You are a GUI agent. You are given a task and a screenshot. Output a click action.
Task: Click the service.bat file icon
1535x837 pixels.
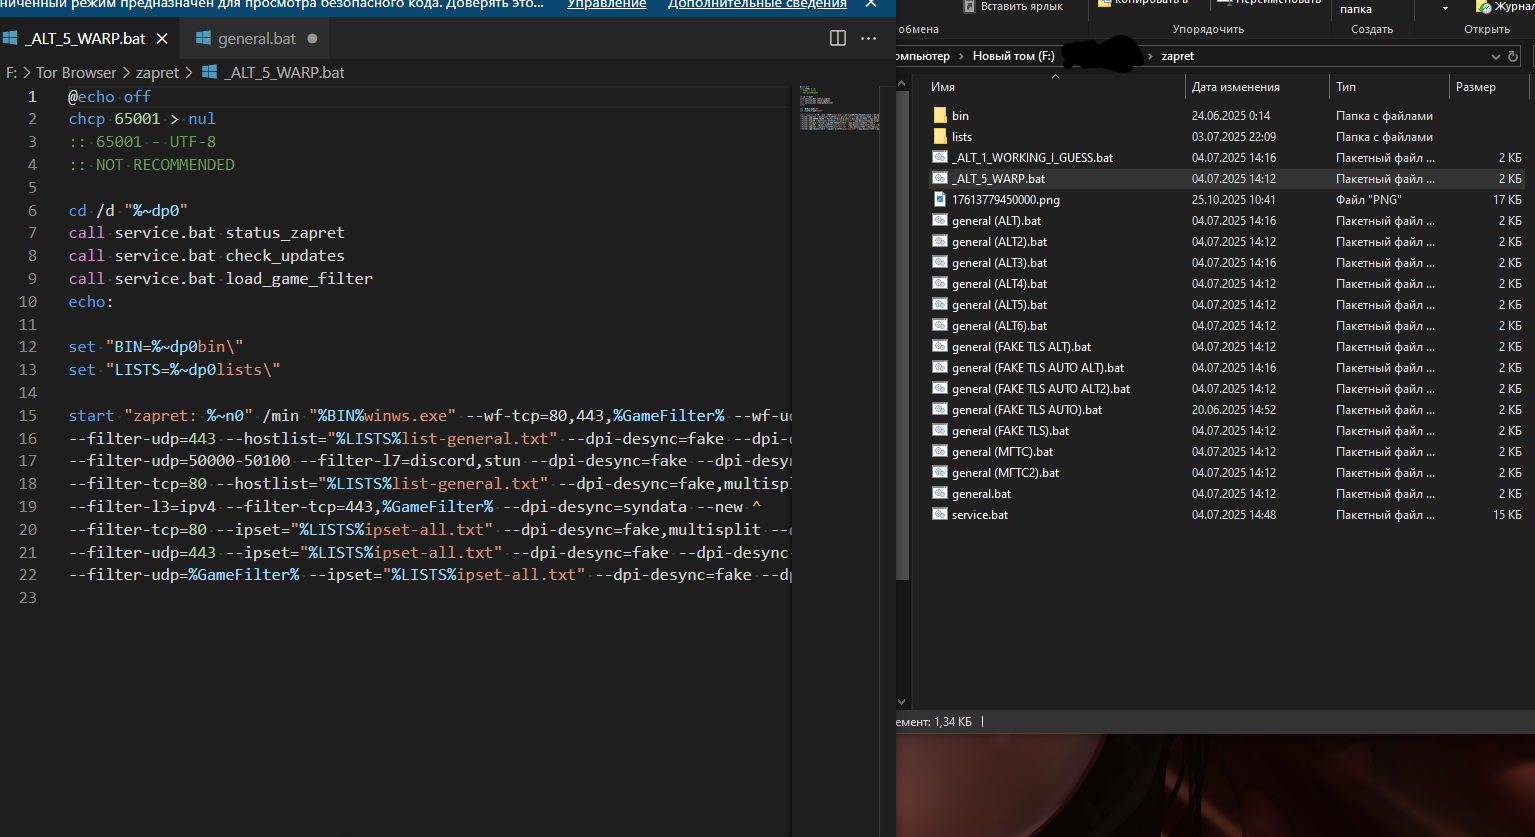coord(940,515)
